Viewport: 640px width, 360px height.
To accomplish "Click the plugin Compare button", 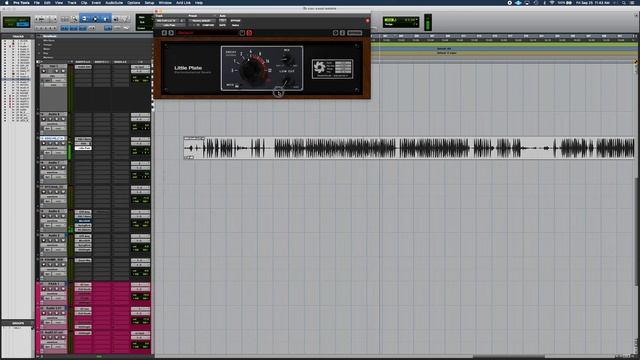I will (x=208, y=25).
